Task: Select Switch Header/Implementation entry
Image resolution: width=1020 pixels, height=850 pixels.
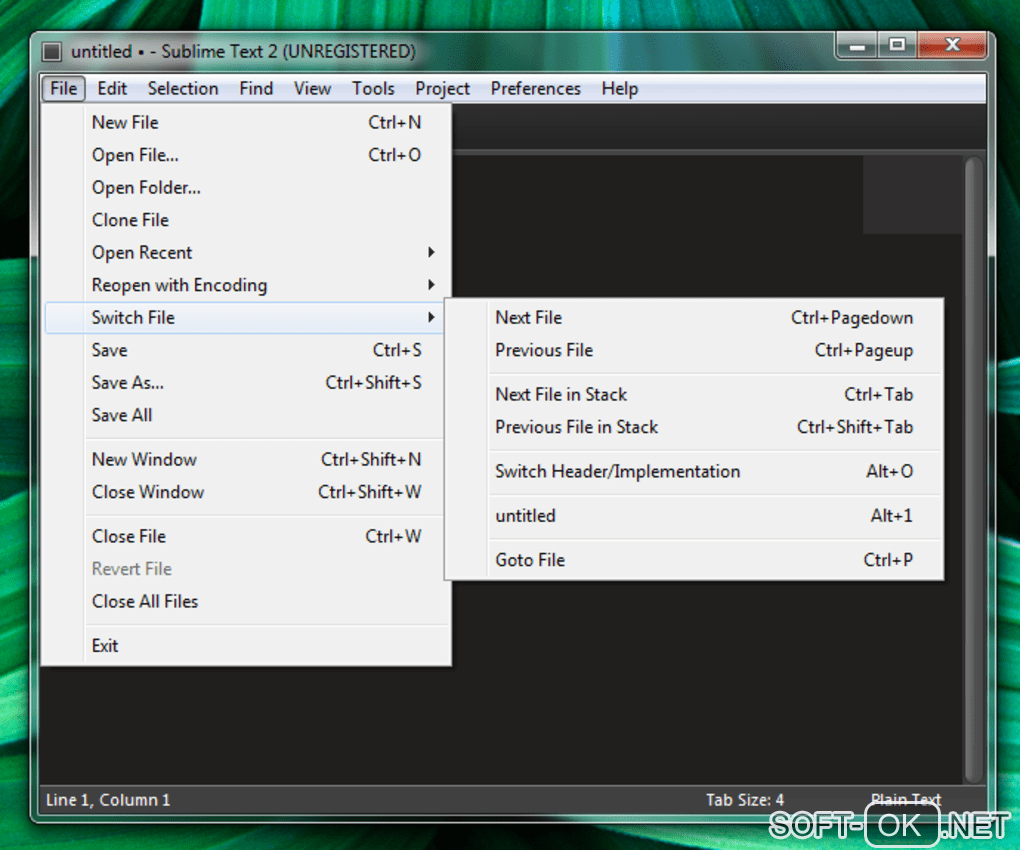Action: point(694,471)
